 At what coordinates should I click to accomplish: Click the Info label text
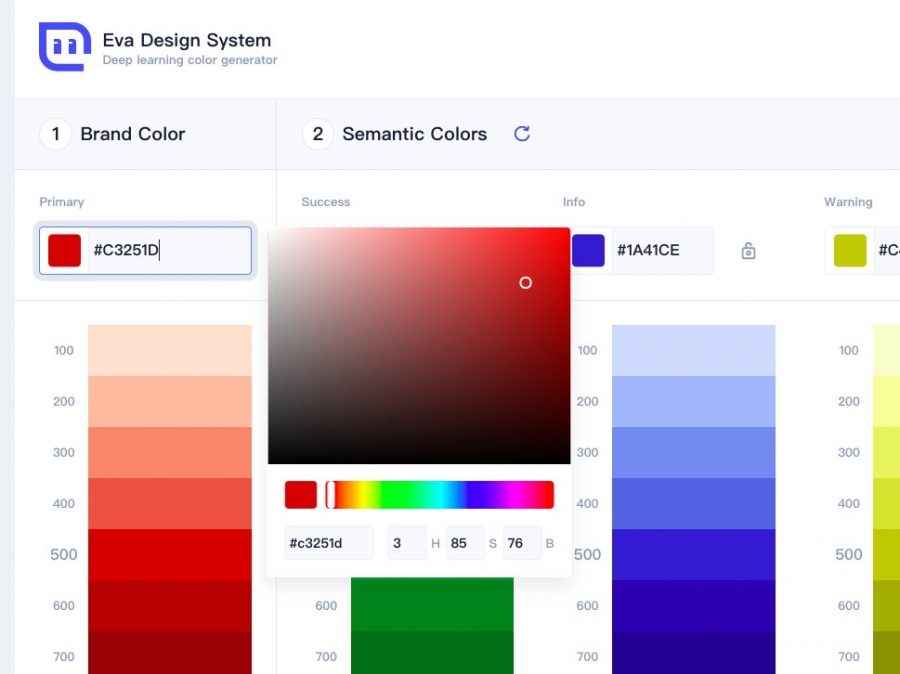[573, 202]
